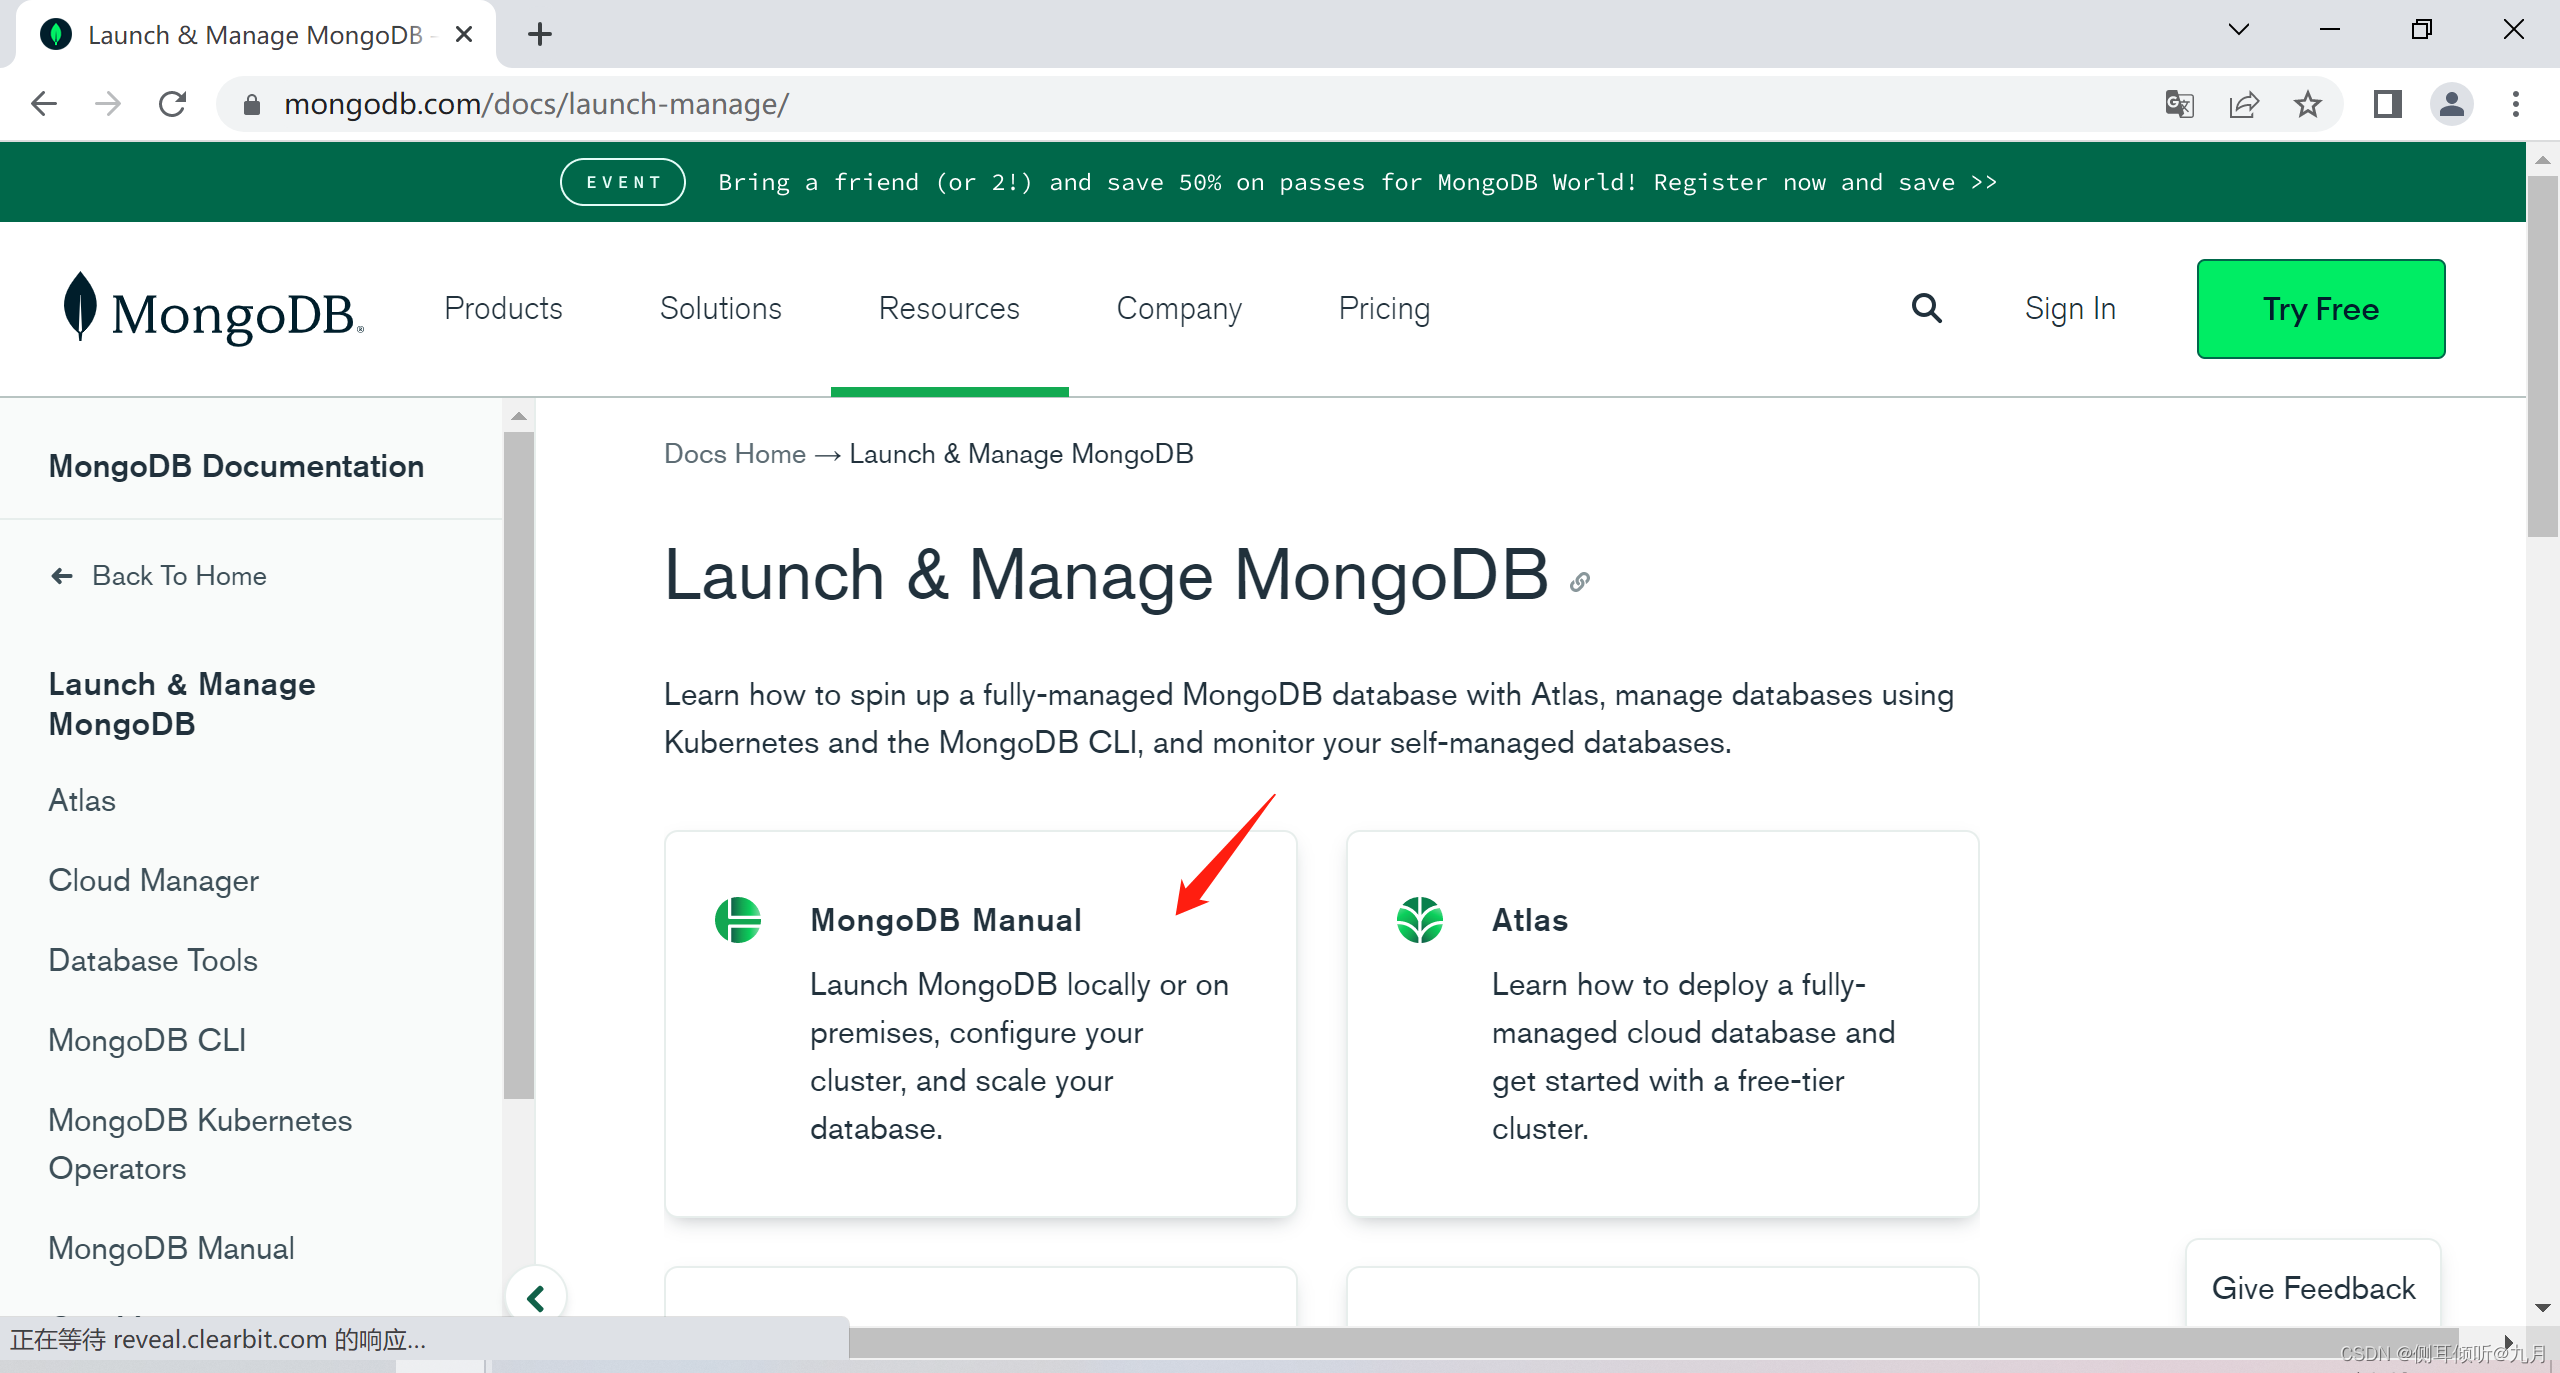
Task: Click Back To Home in the sidebar
Action: 179,576
